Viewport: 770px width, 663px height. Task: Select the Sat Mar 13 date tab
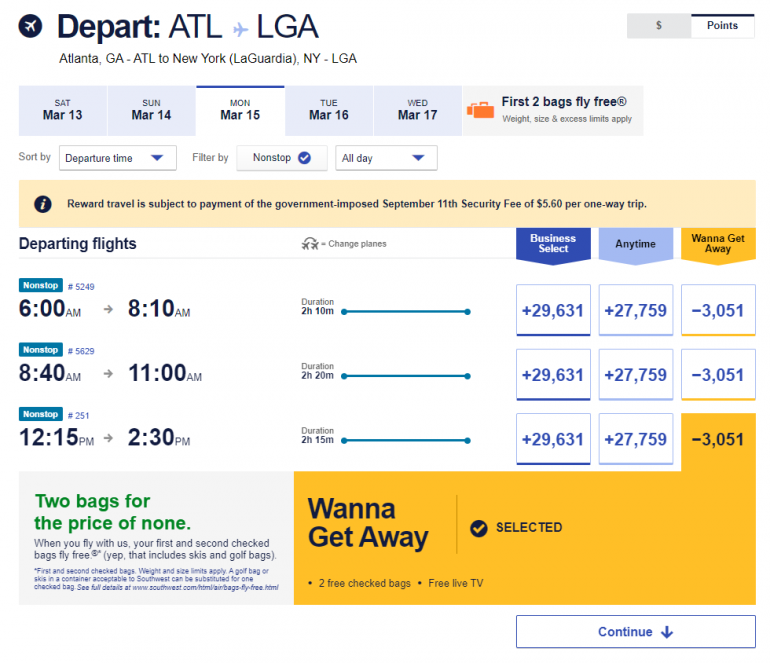[62, 110]
